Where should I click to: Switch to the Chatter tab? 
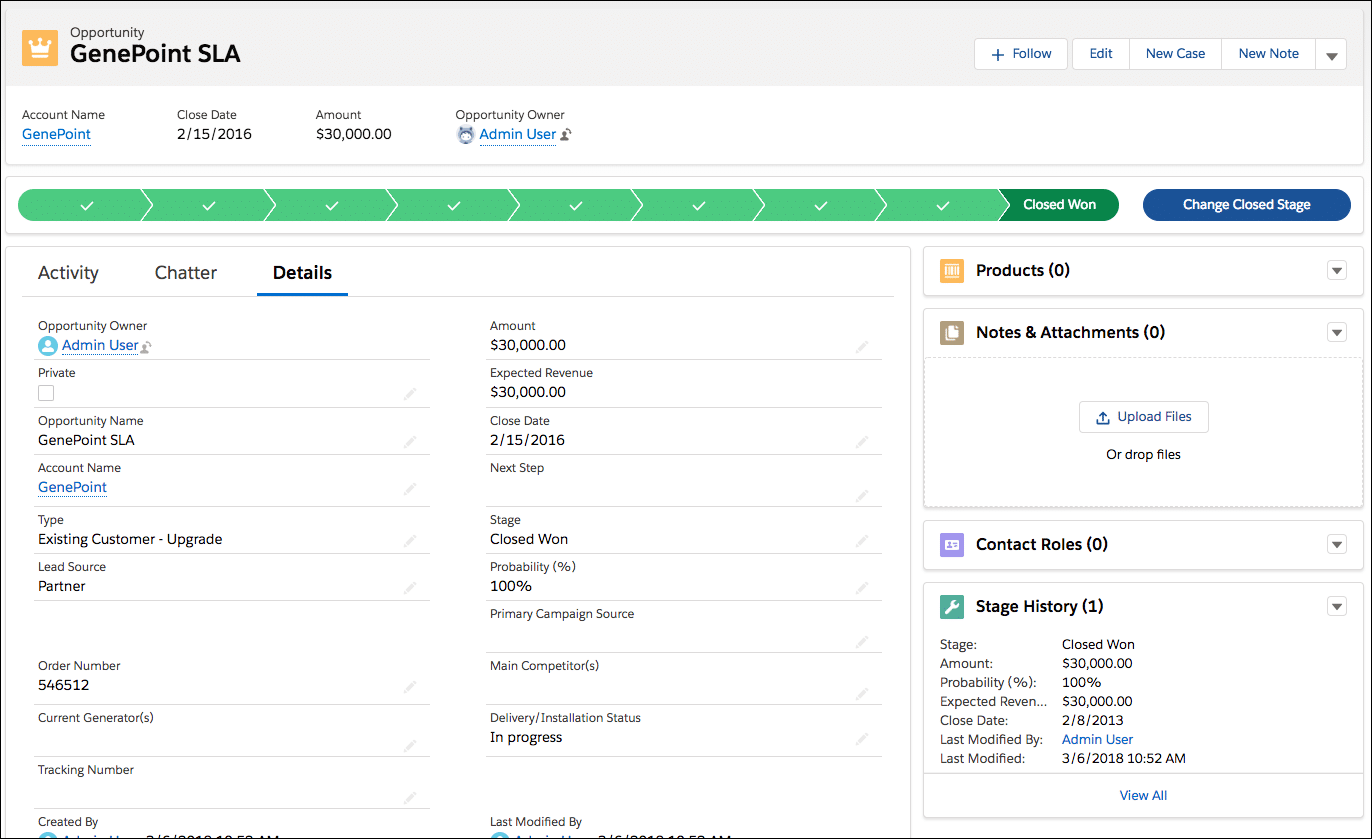click(x=186, y=273)
